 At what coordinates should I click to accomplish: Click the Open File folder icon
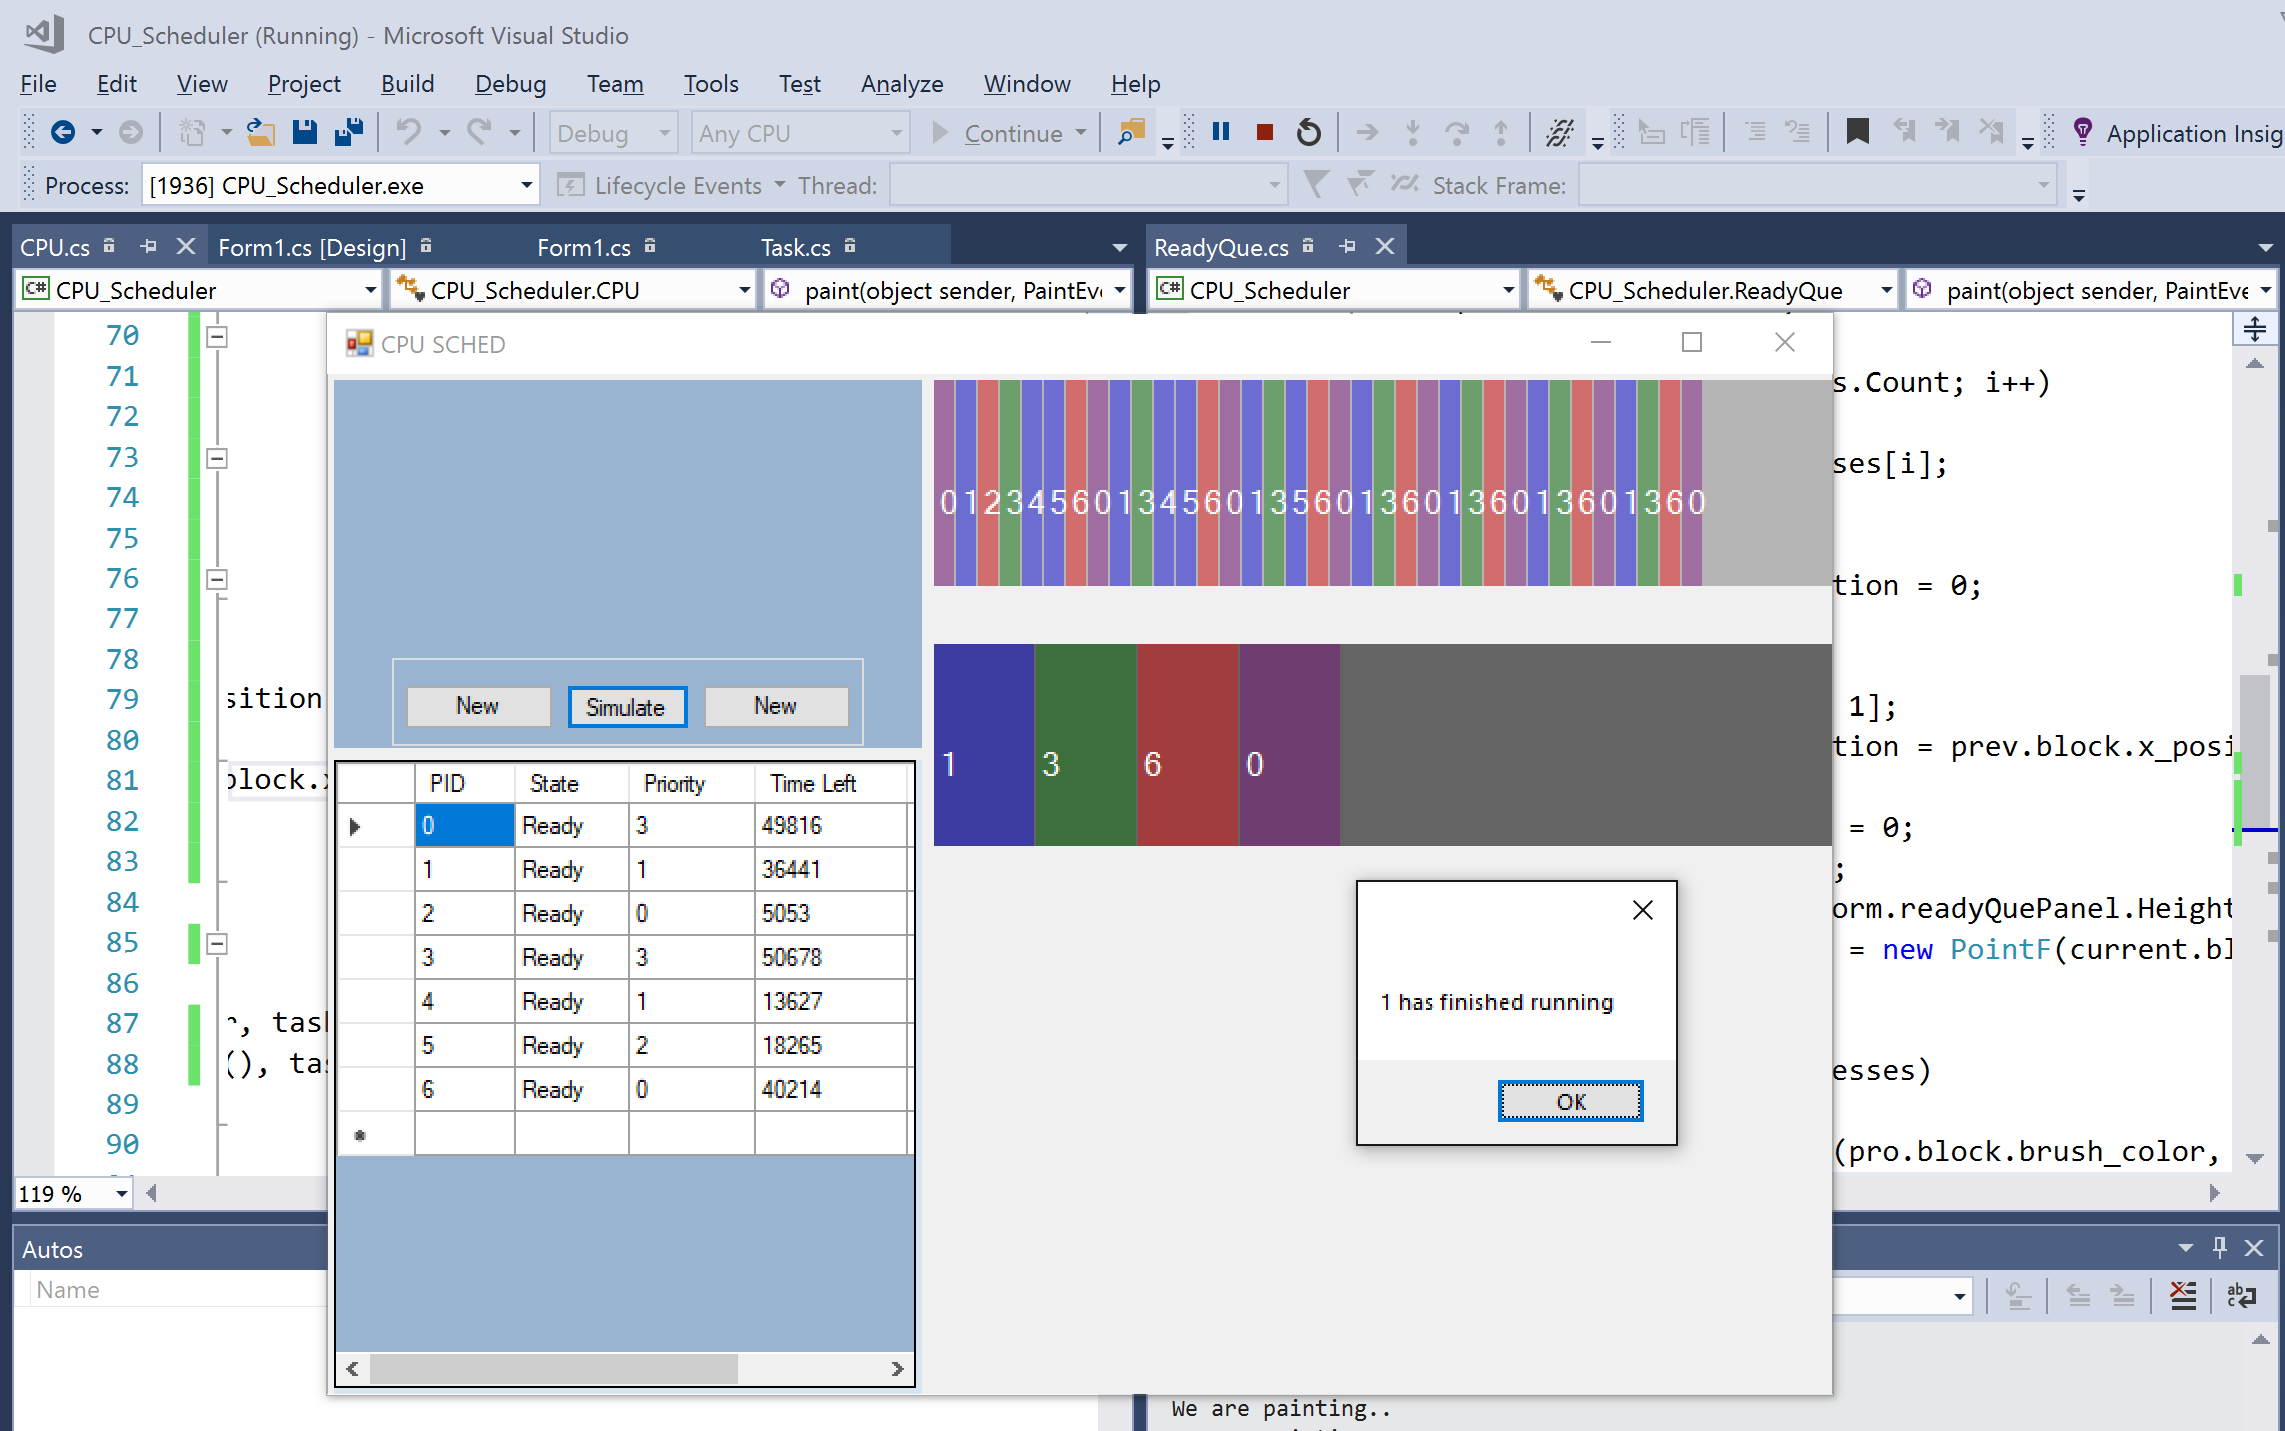(260, 132)
